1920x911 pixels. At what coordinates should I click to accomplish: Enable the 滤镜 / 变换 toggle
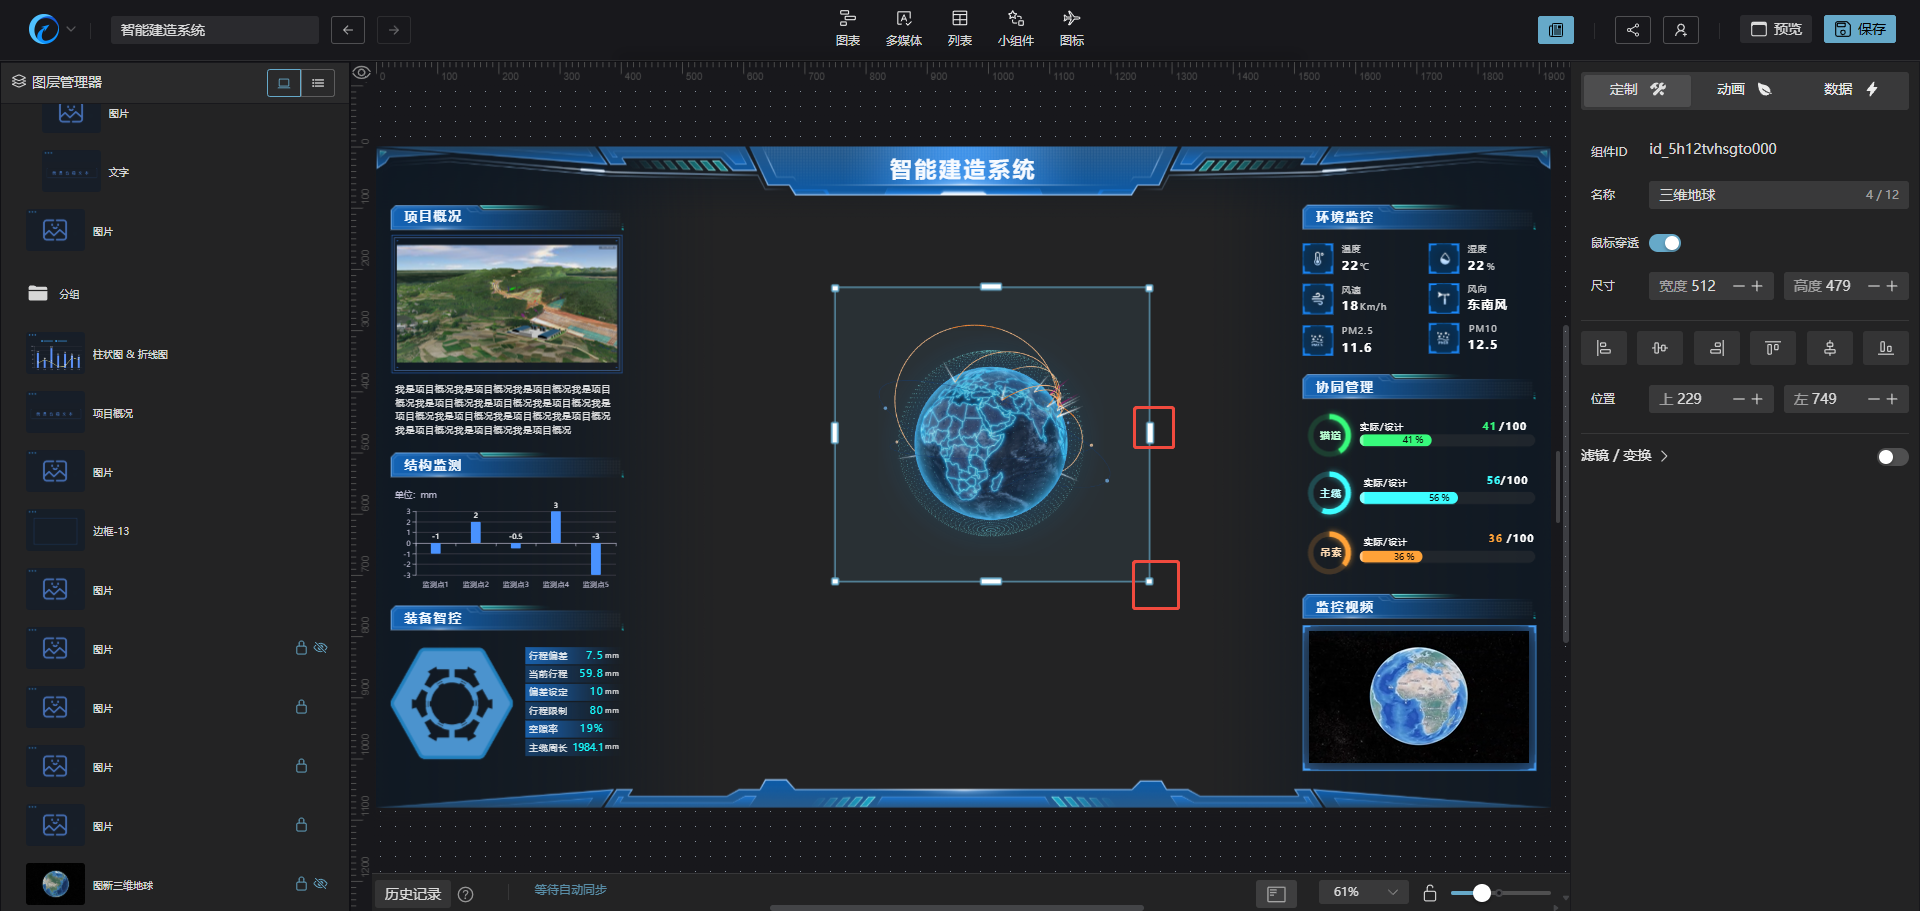point(1892,457)
